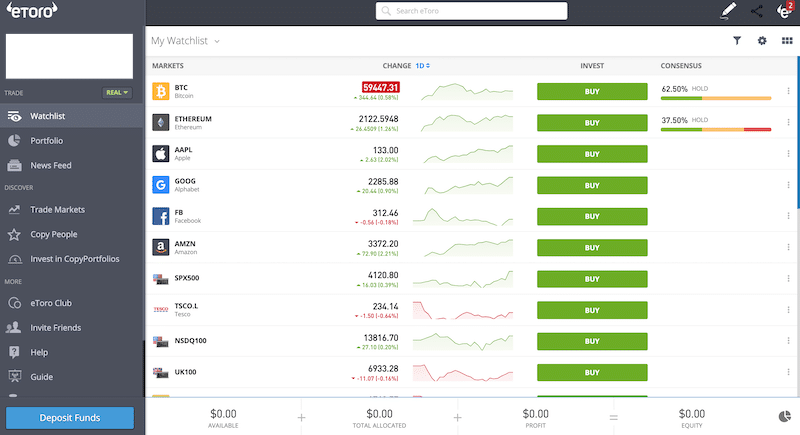Click BUY for TSCO.L
Viewport: 800px width, 435px height.
tap(592, 310)
